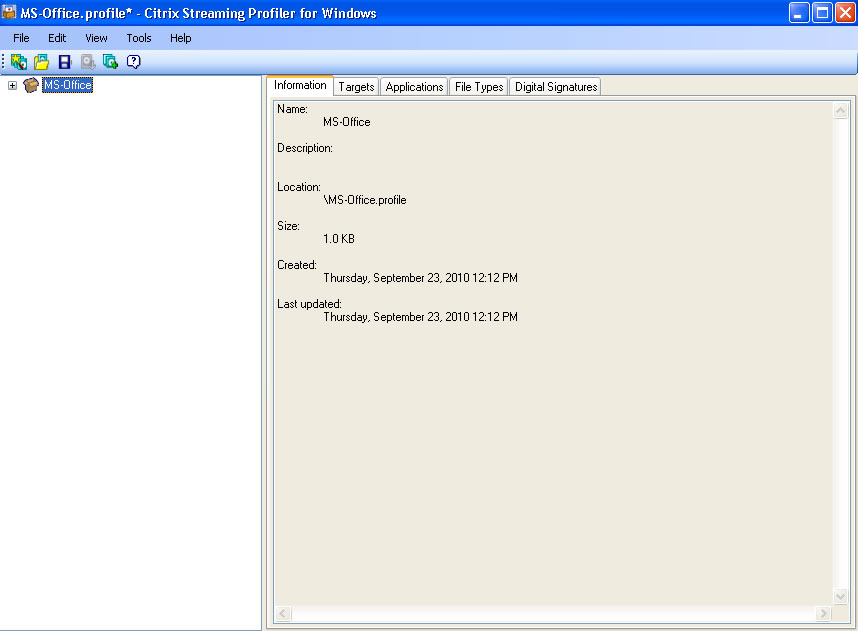The height and width of the screenshot is (631, 858).
Task: Click the location value '\MS-Office.profile'
Action: pyautogui.click(x=365, y=200)
